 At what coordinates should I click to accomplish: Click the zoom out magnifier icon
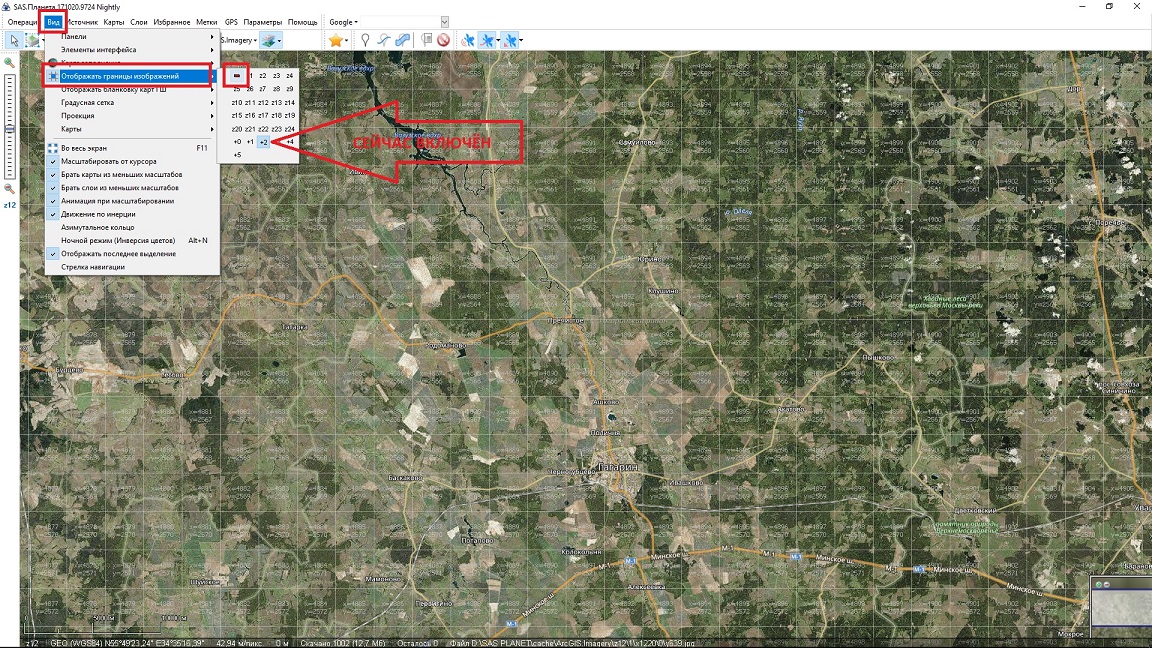pyautogui.click(x=9, y=188)
